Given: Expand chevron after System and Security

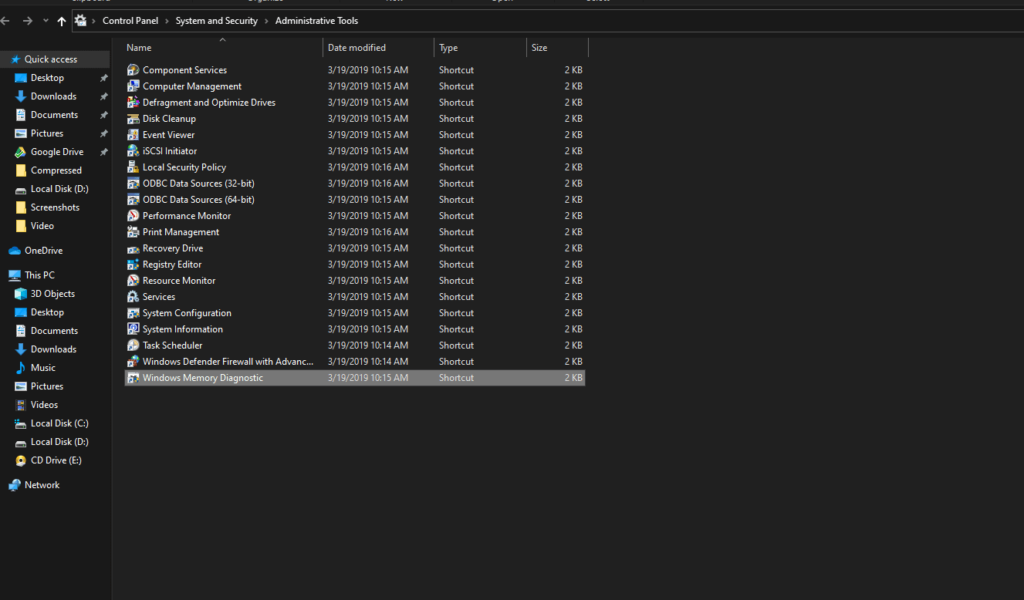Looking at the screenshot, I should (x=266, y=21).
